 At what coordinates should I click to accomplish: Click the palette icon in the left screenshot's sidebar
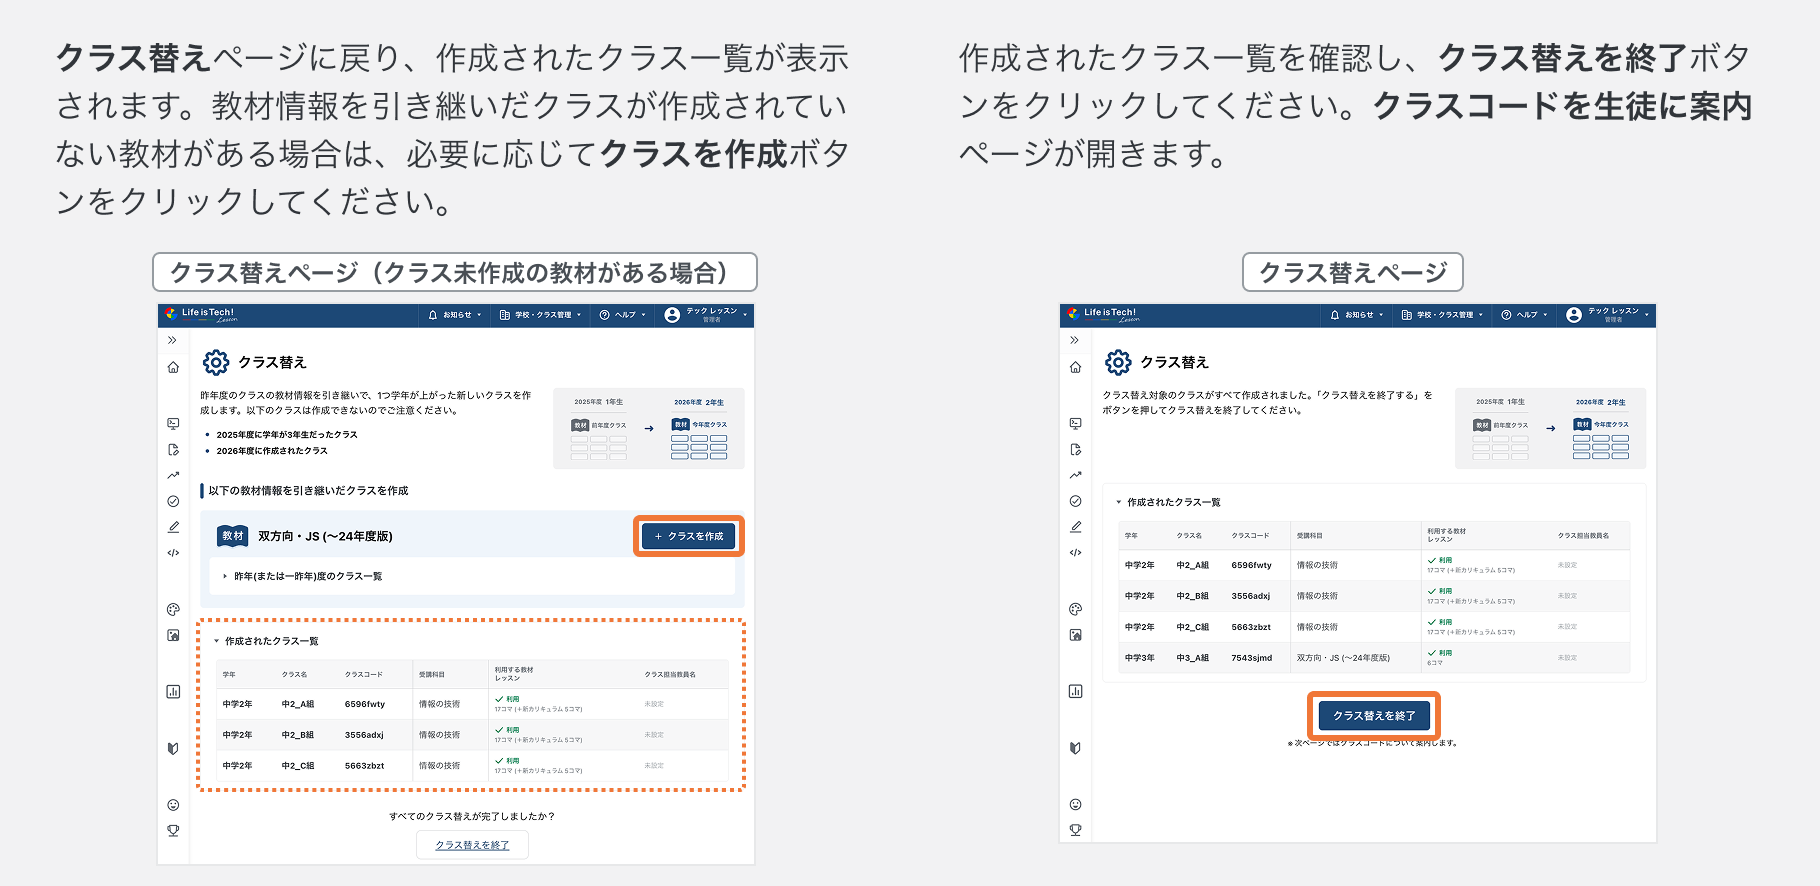pos(173,609)
